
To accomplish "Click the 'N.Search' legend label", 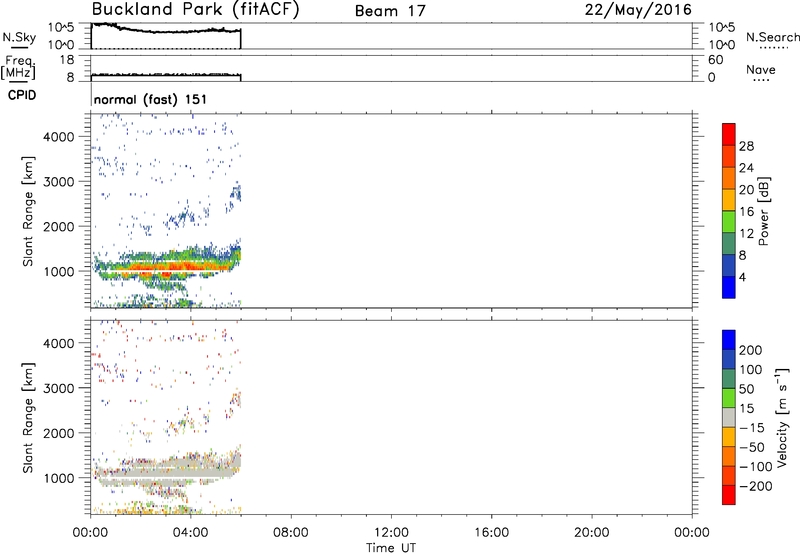I will (x=772, y=37).
